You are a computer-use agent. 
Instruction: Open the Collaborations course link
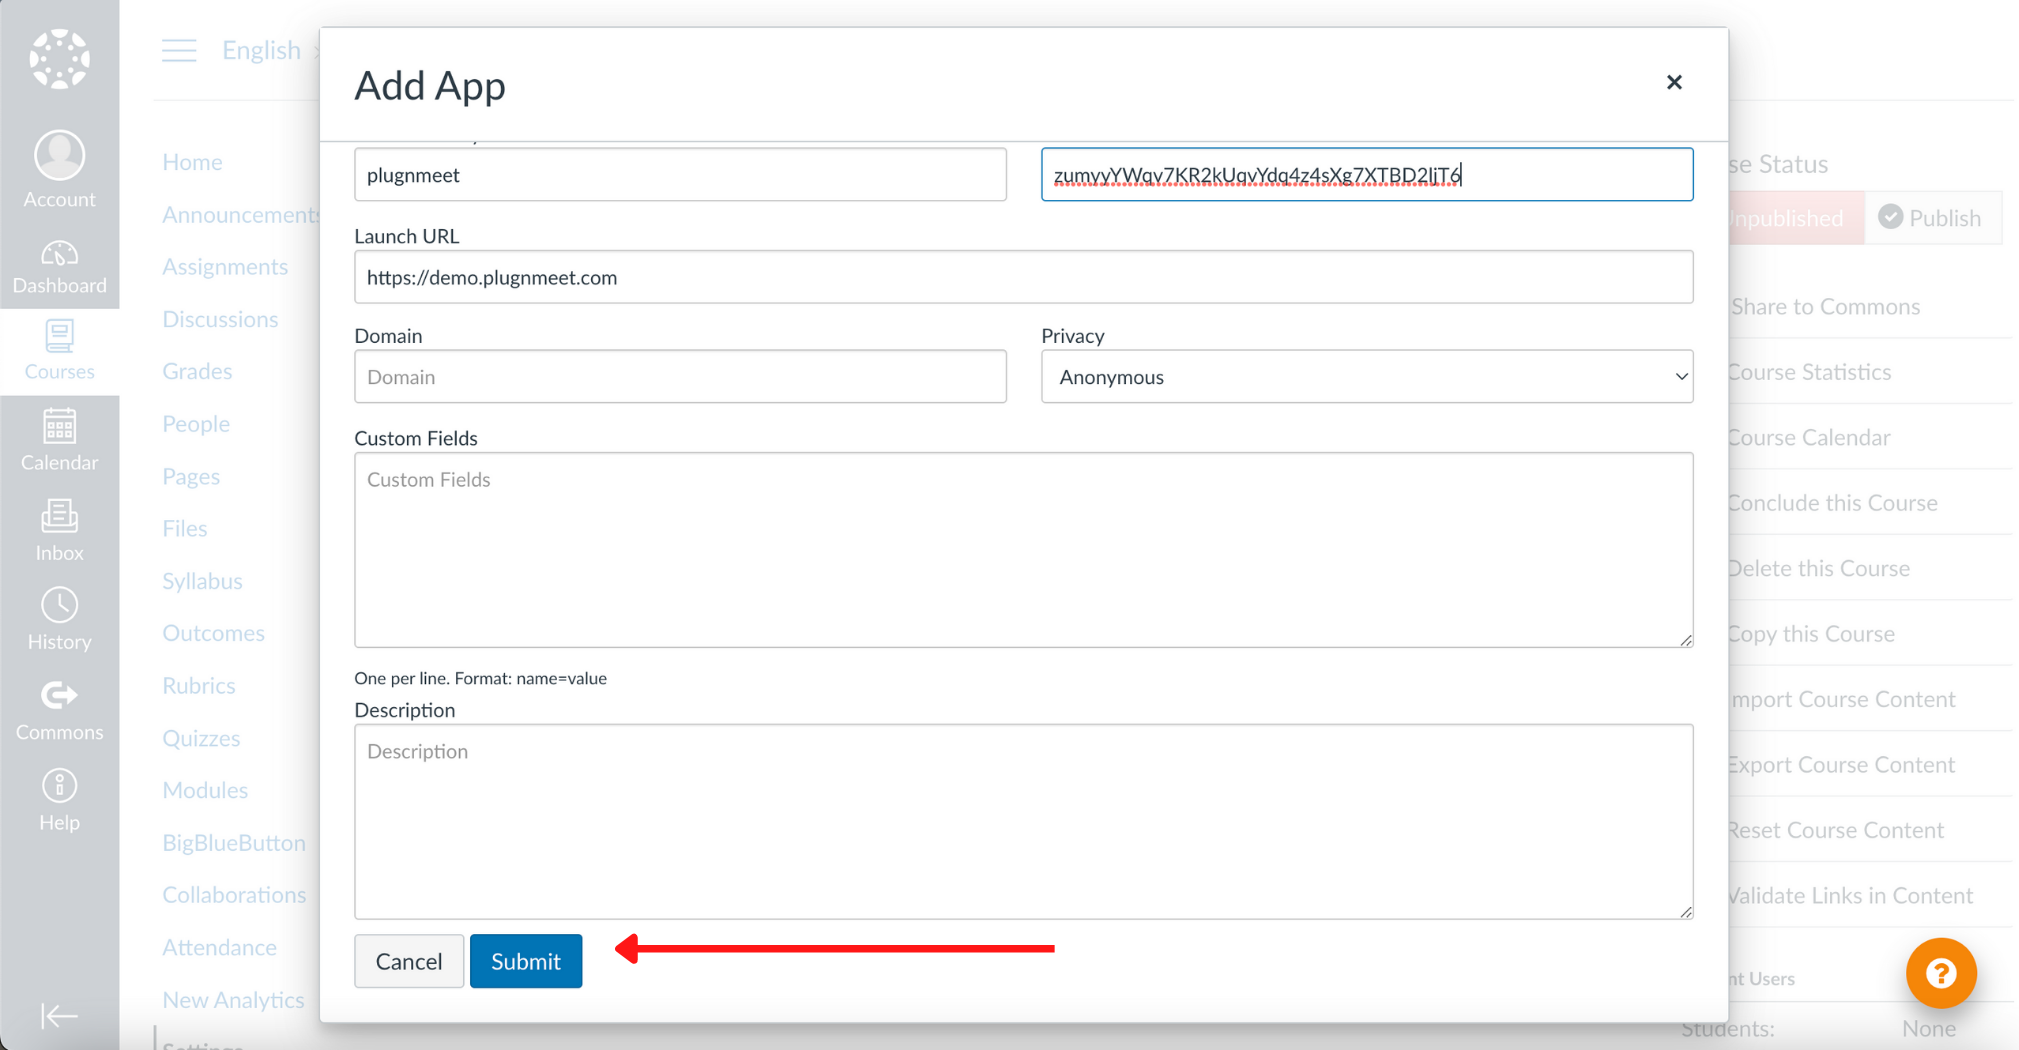point(234,895)
